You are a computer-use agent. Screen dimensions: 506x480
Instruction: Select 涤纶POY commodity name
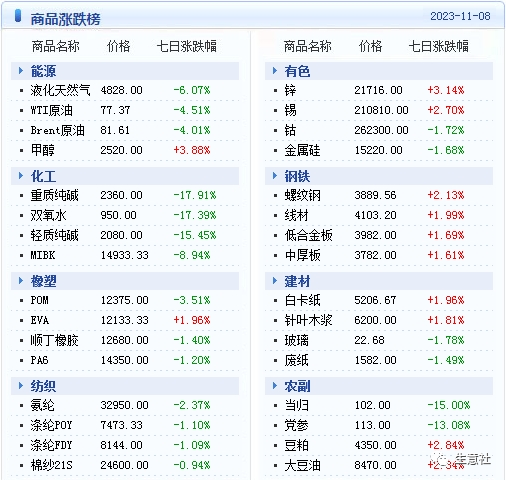click(51, 425)
